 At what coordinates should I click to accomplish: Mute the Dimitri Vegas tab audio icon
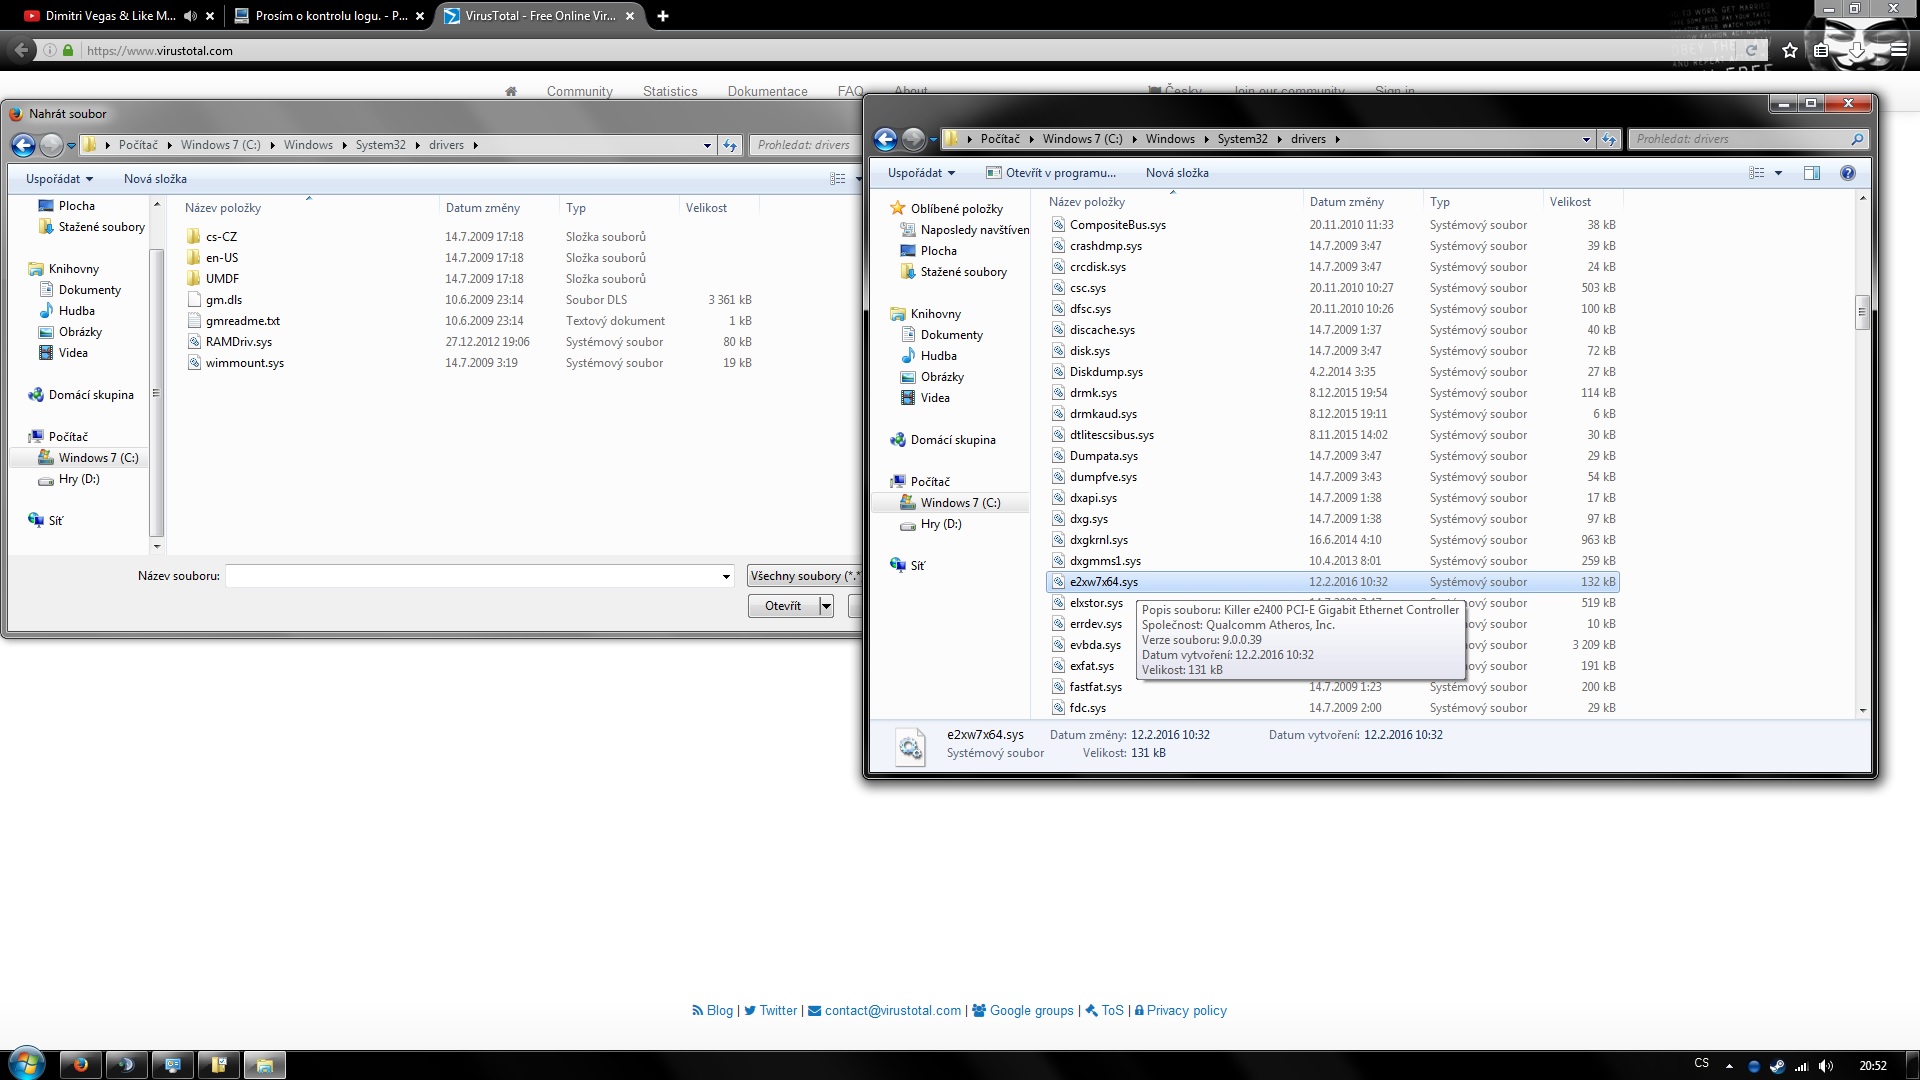pyautogui.click(x=190, y=16)
